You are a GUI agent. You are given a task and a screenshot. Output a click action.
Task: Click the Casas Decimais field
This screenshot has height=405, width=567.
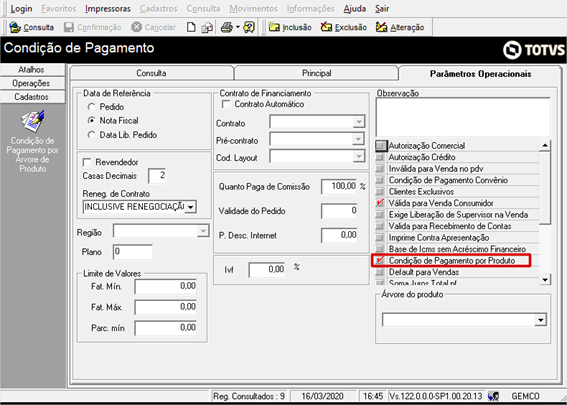[157, 176]
